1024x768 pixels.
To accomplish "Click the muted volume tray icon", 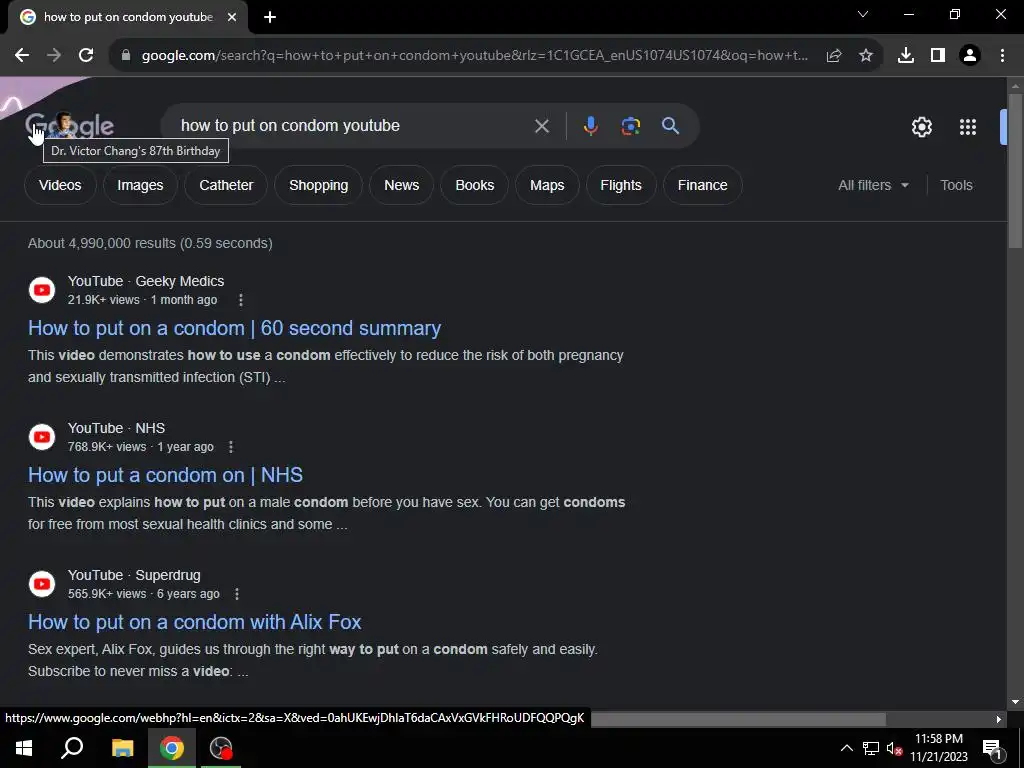I will 894,749.
